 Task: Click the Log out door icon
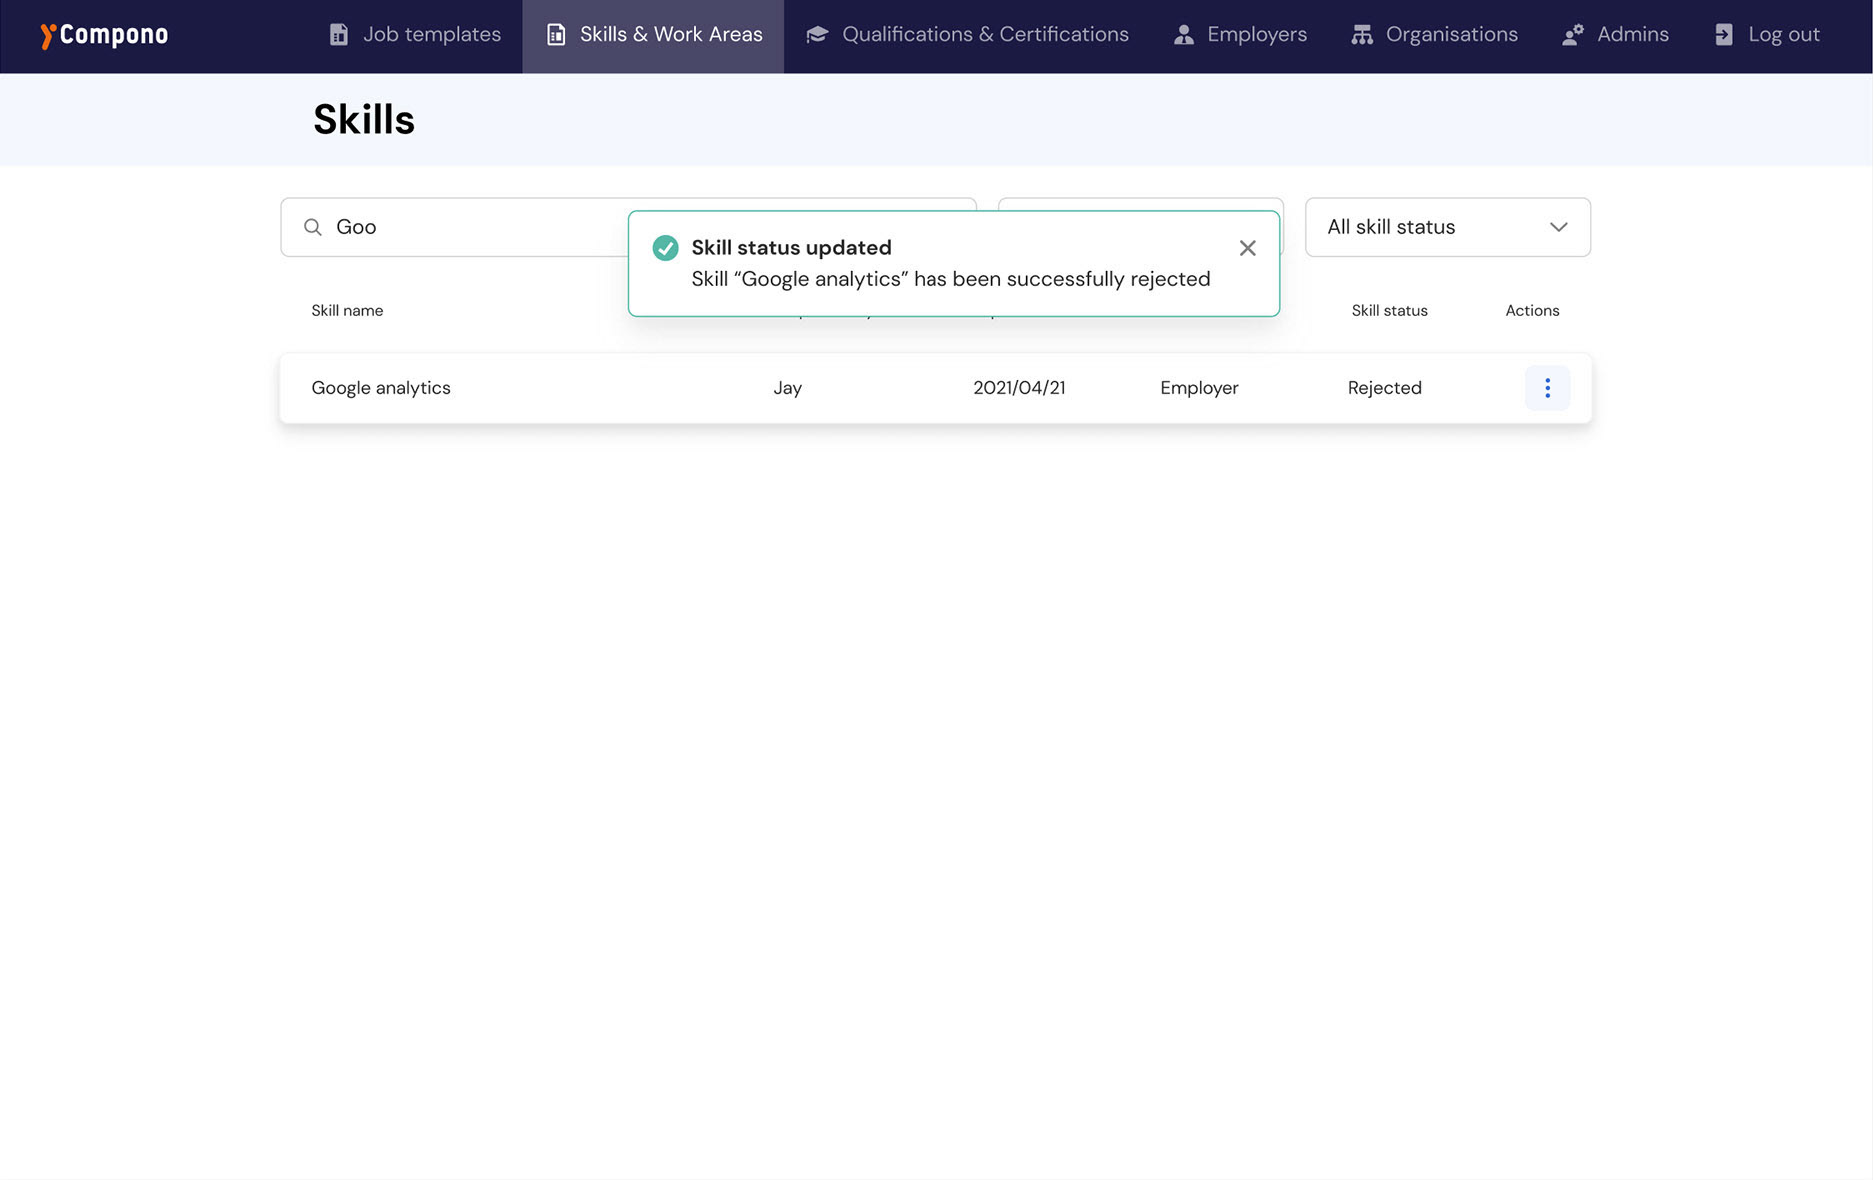[x=1724, y=35]
